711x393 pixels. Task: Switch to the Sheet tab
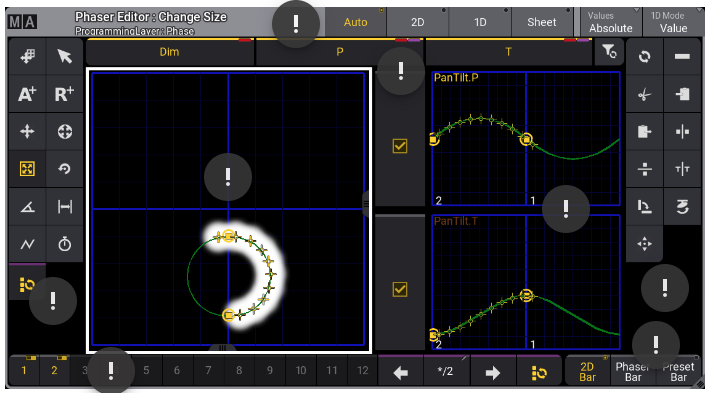[x=541, y=22]
